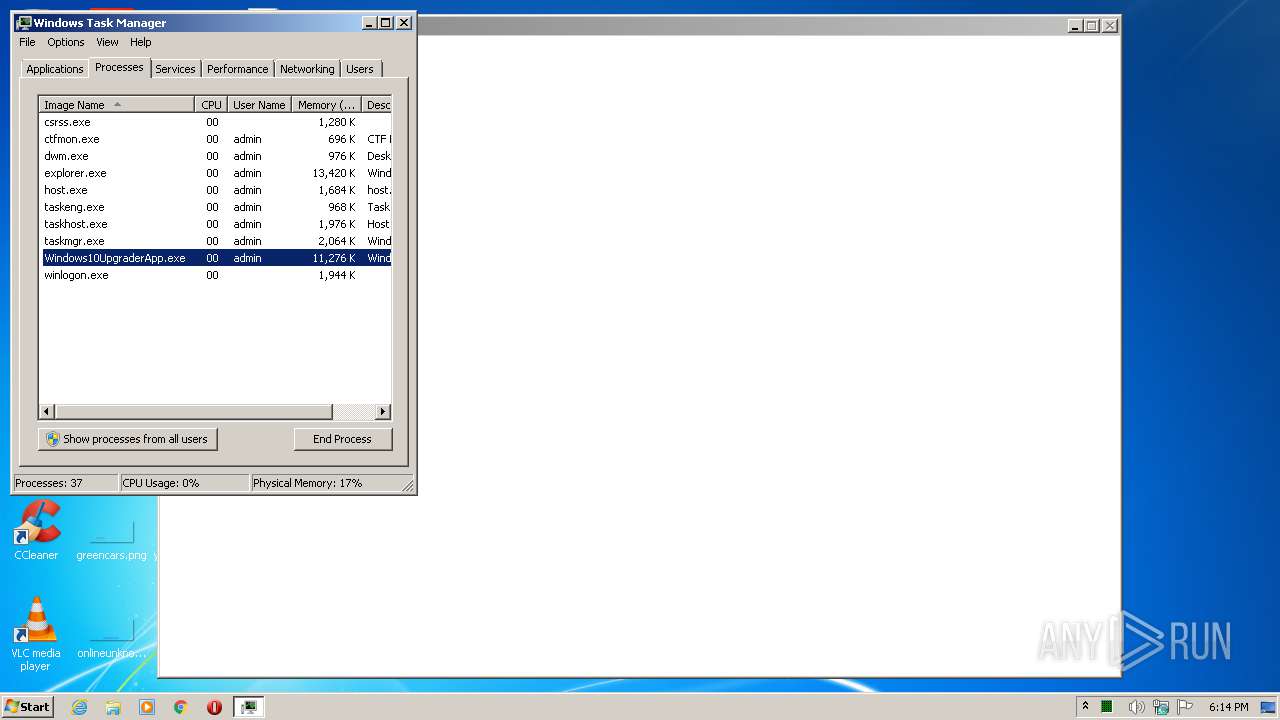Select the VLC media player desktop icon

point(36,635)
